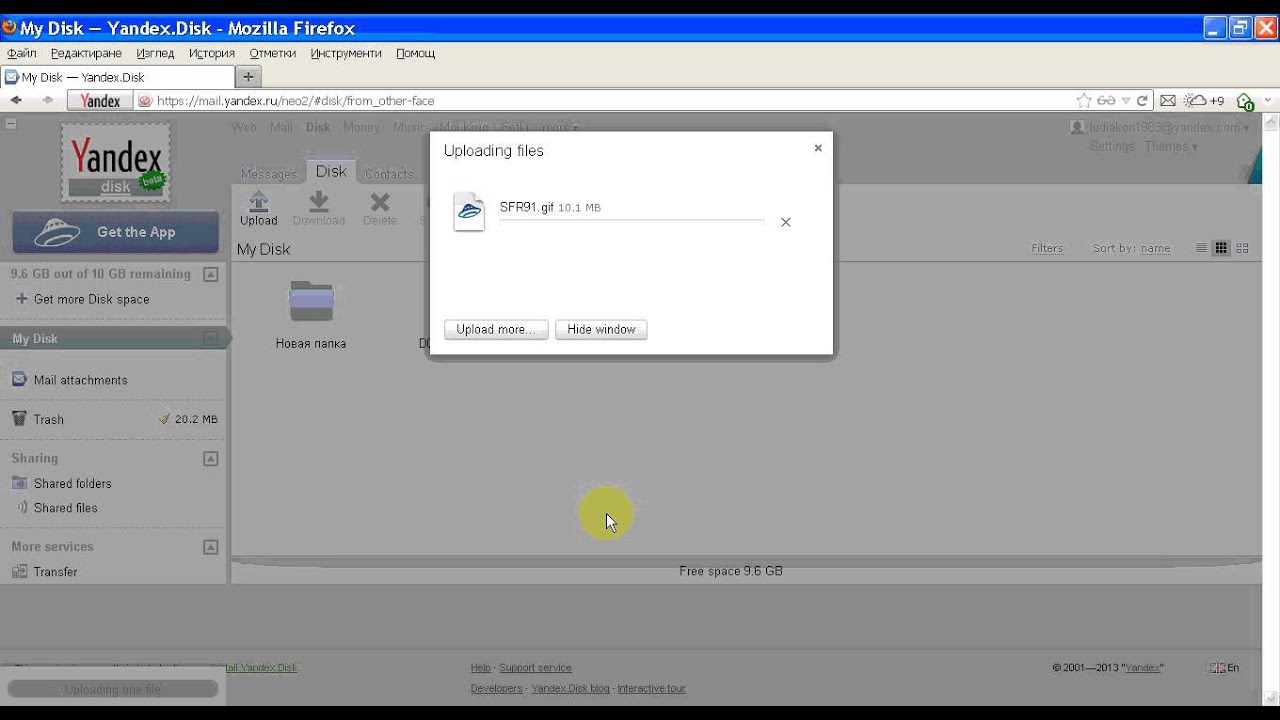The image size is (1280, 720).
Task: Open the Файл menu
Action: click(x=21, y=53)
